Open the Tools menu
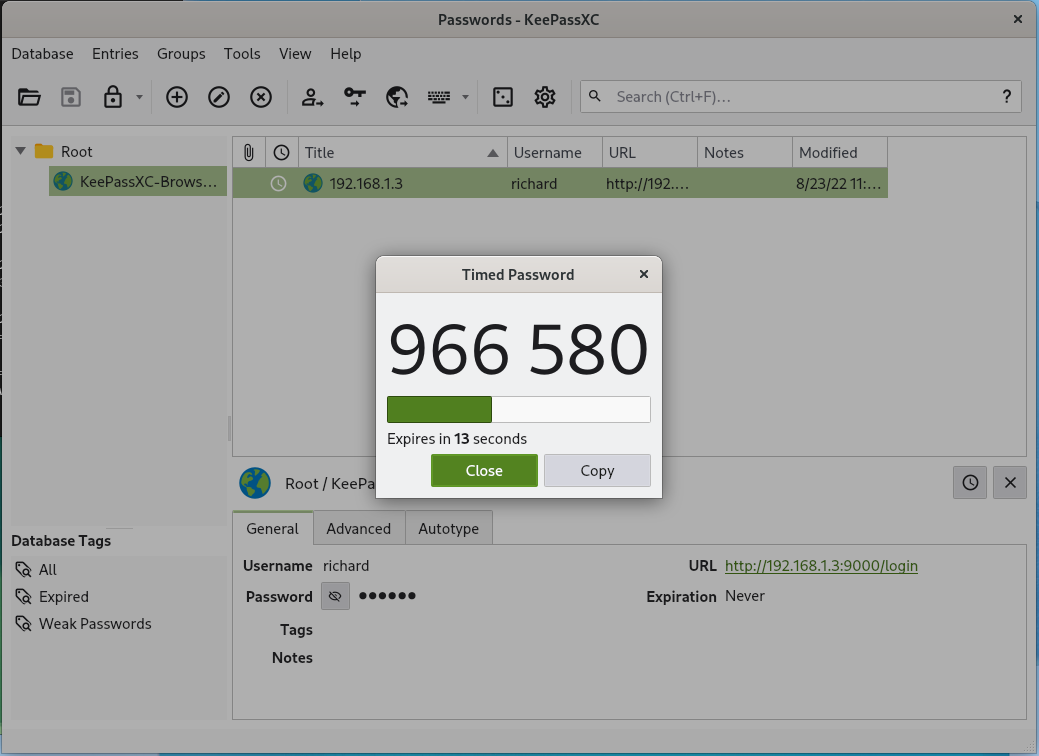Image resolution: width=1039 pixels, height=756 pixels. pyautogui.click(x=242, y=54)
